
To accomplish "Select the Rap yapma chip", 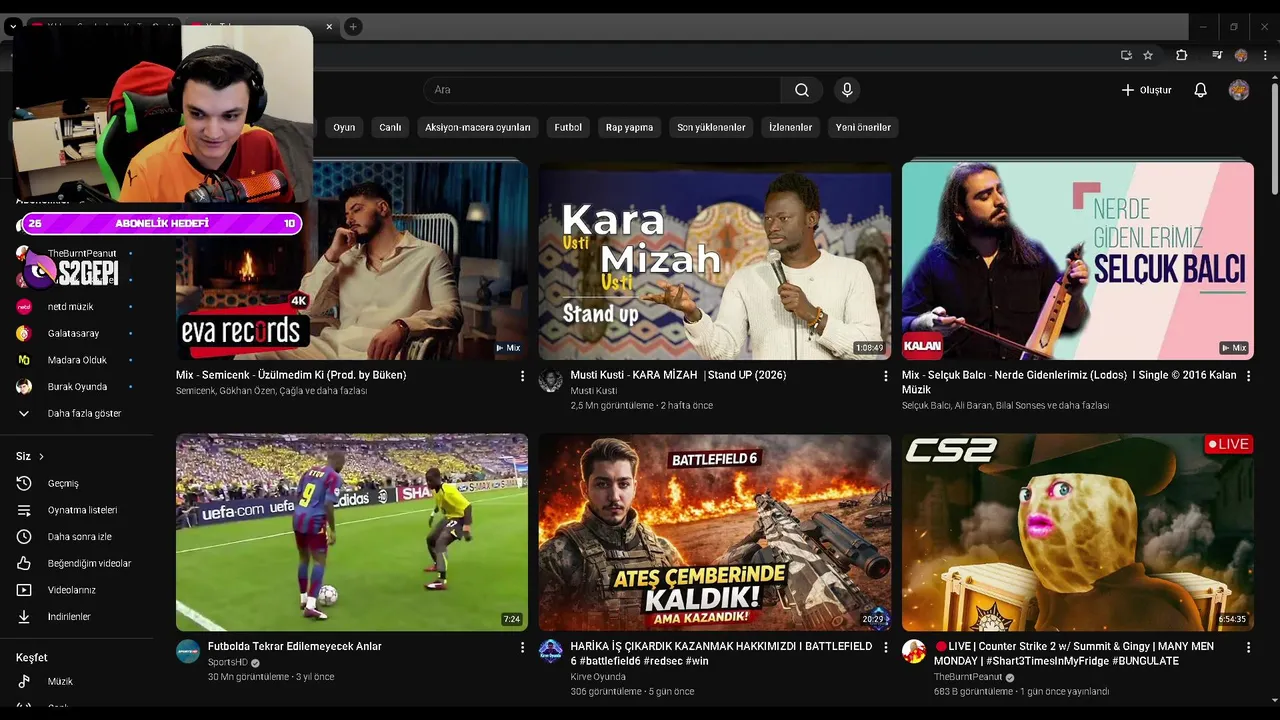I will tap(629, 127).
